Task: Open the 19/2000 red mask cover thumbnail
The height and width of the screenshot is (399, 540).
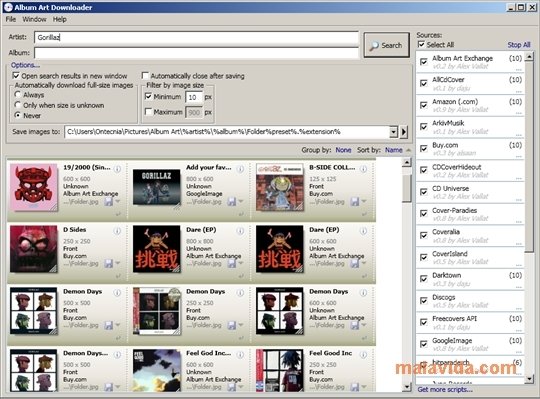Action: (x=33, y=187)
